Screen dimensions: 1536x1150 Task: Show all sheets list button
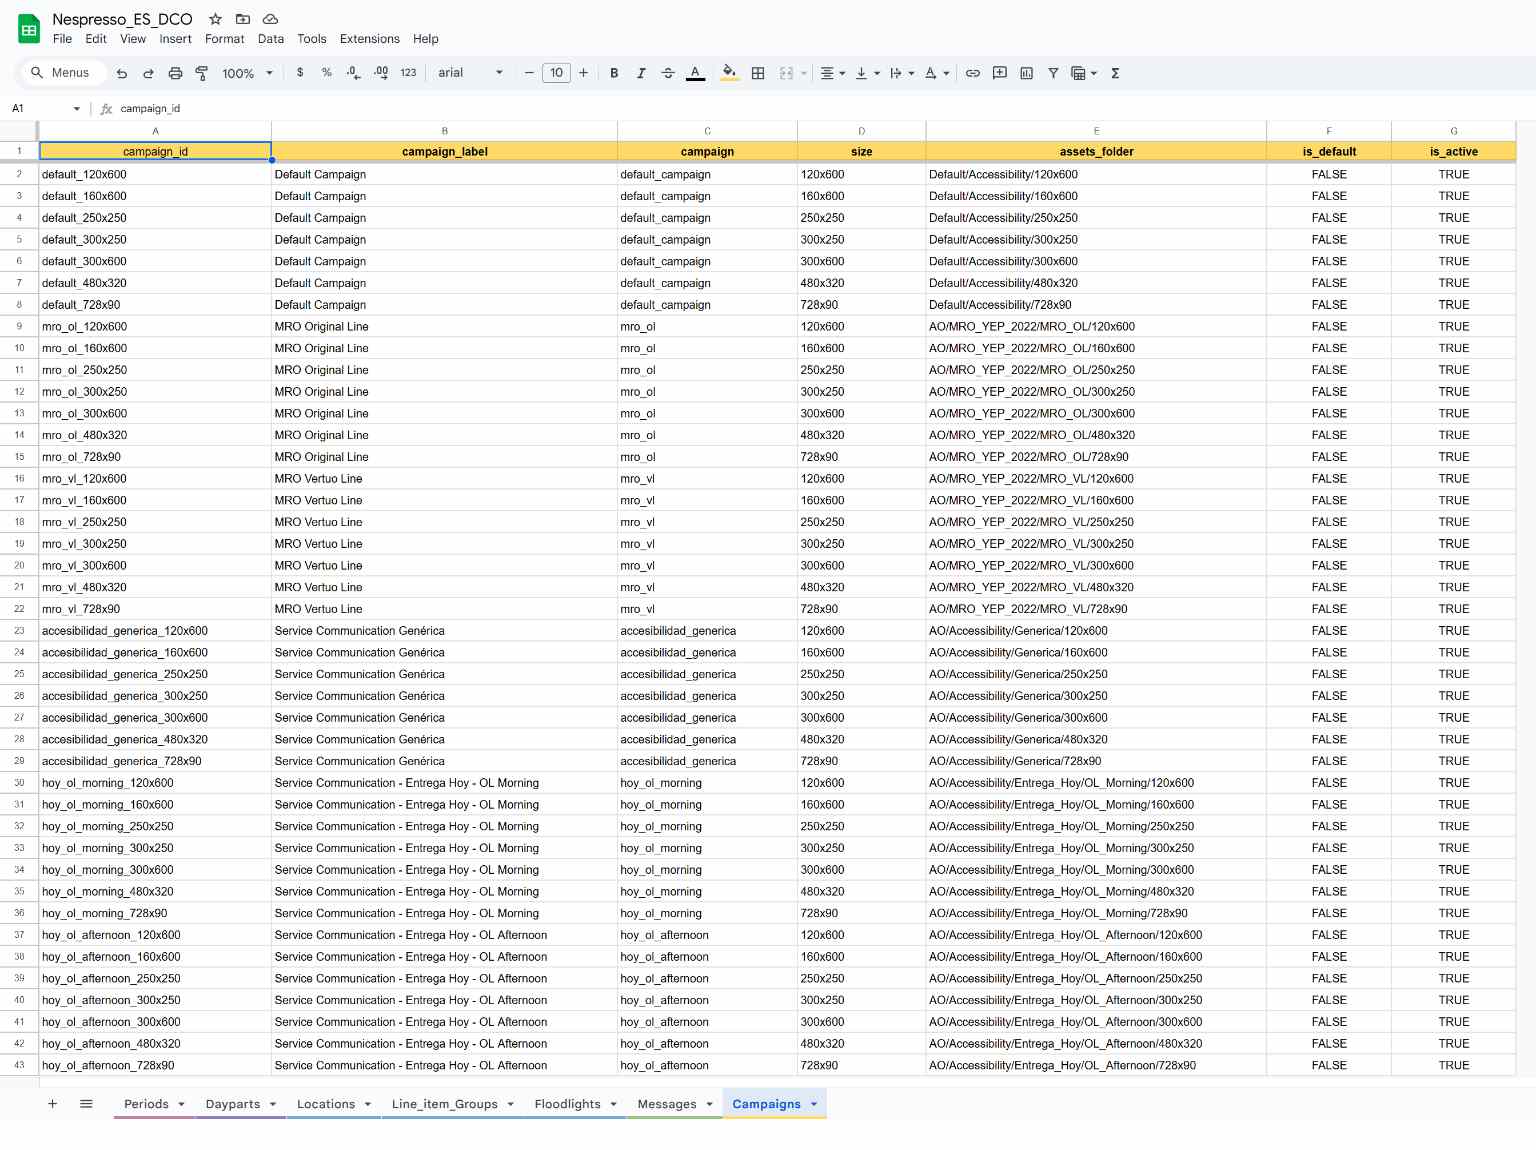tap(86, 1104)
